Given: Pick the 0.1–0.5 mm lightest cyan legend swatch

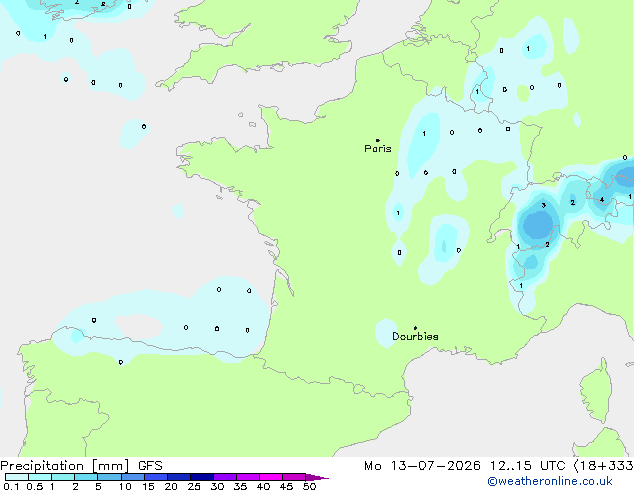Looking at the screenshot, I should pos(17,477).
